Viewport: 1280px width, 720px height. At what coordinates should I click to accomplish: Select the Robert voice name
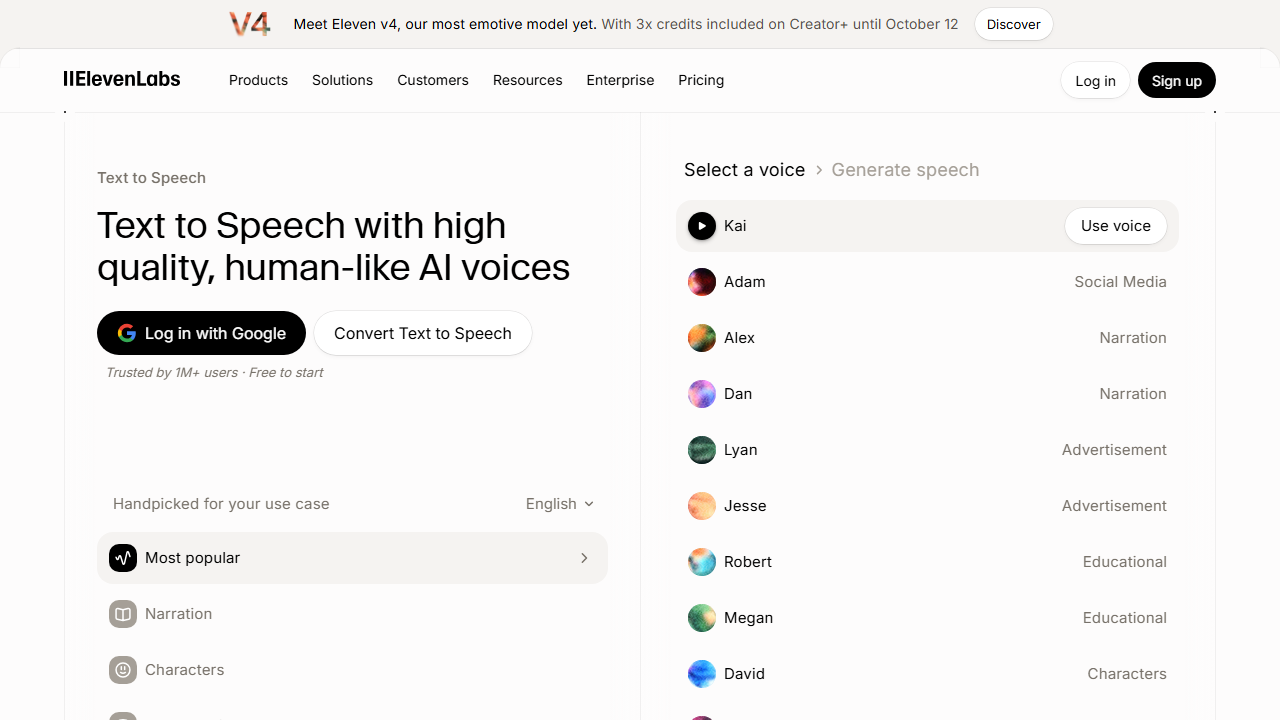click(x=748, y=562)
